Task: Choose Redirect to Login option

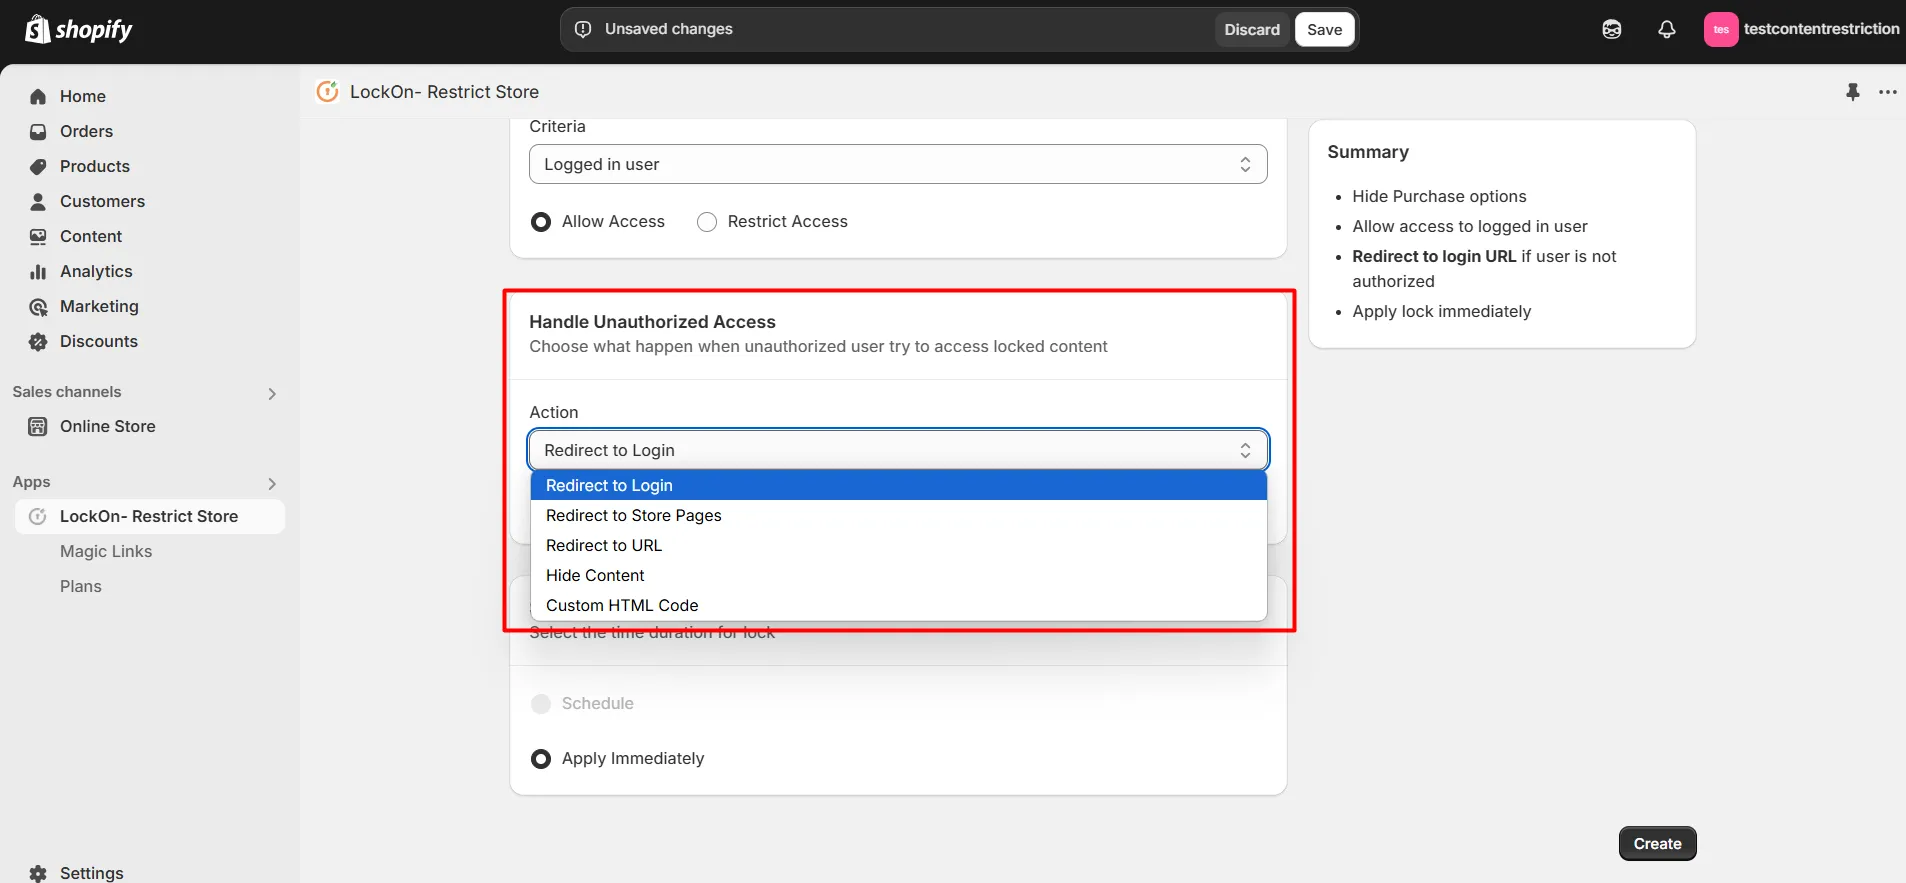Action: pyautogui.click(x=898, y=485)
